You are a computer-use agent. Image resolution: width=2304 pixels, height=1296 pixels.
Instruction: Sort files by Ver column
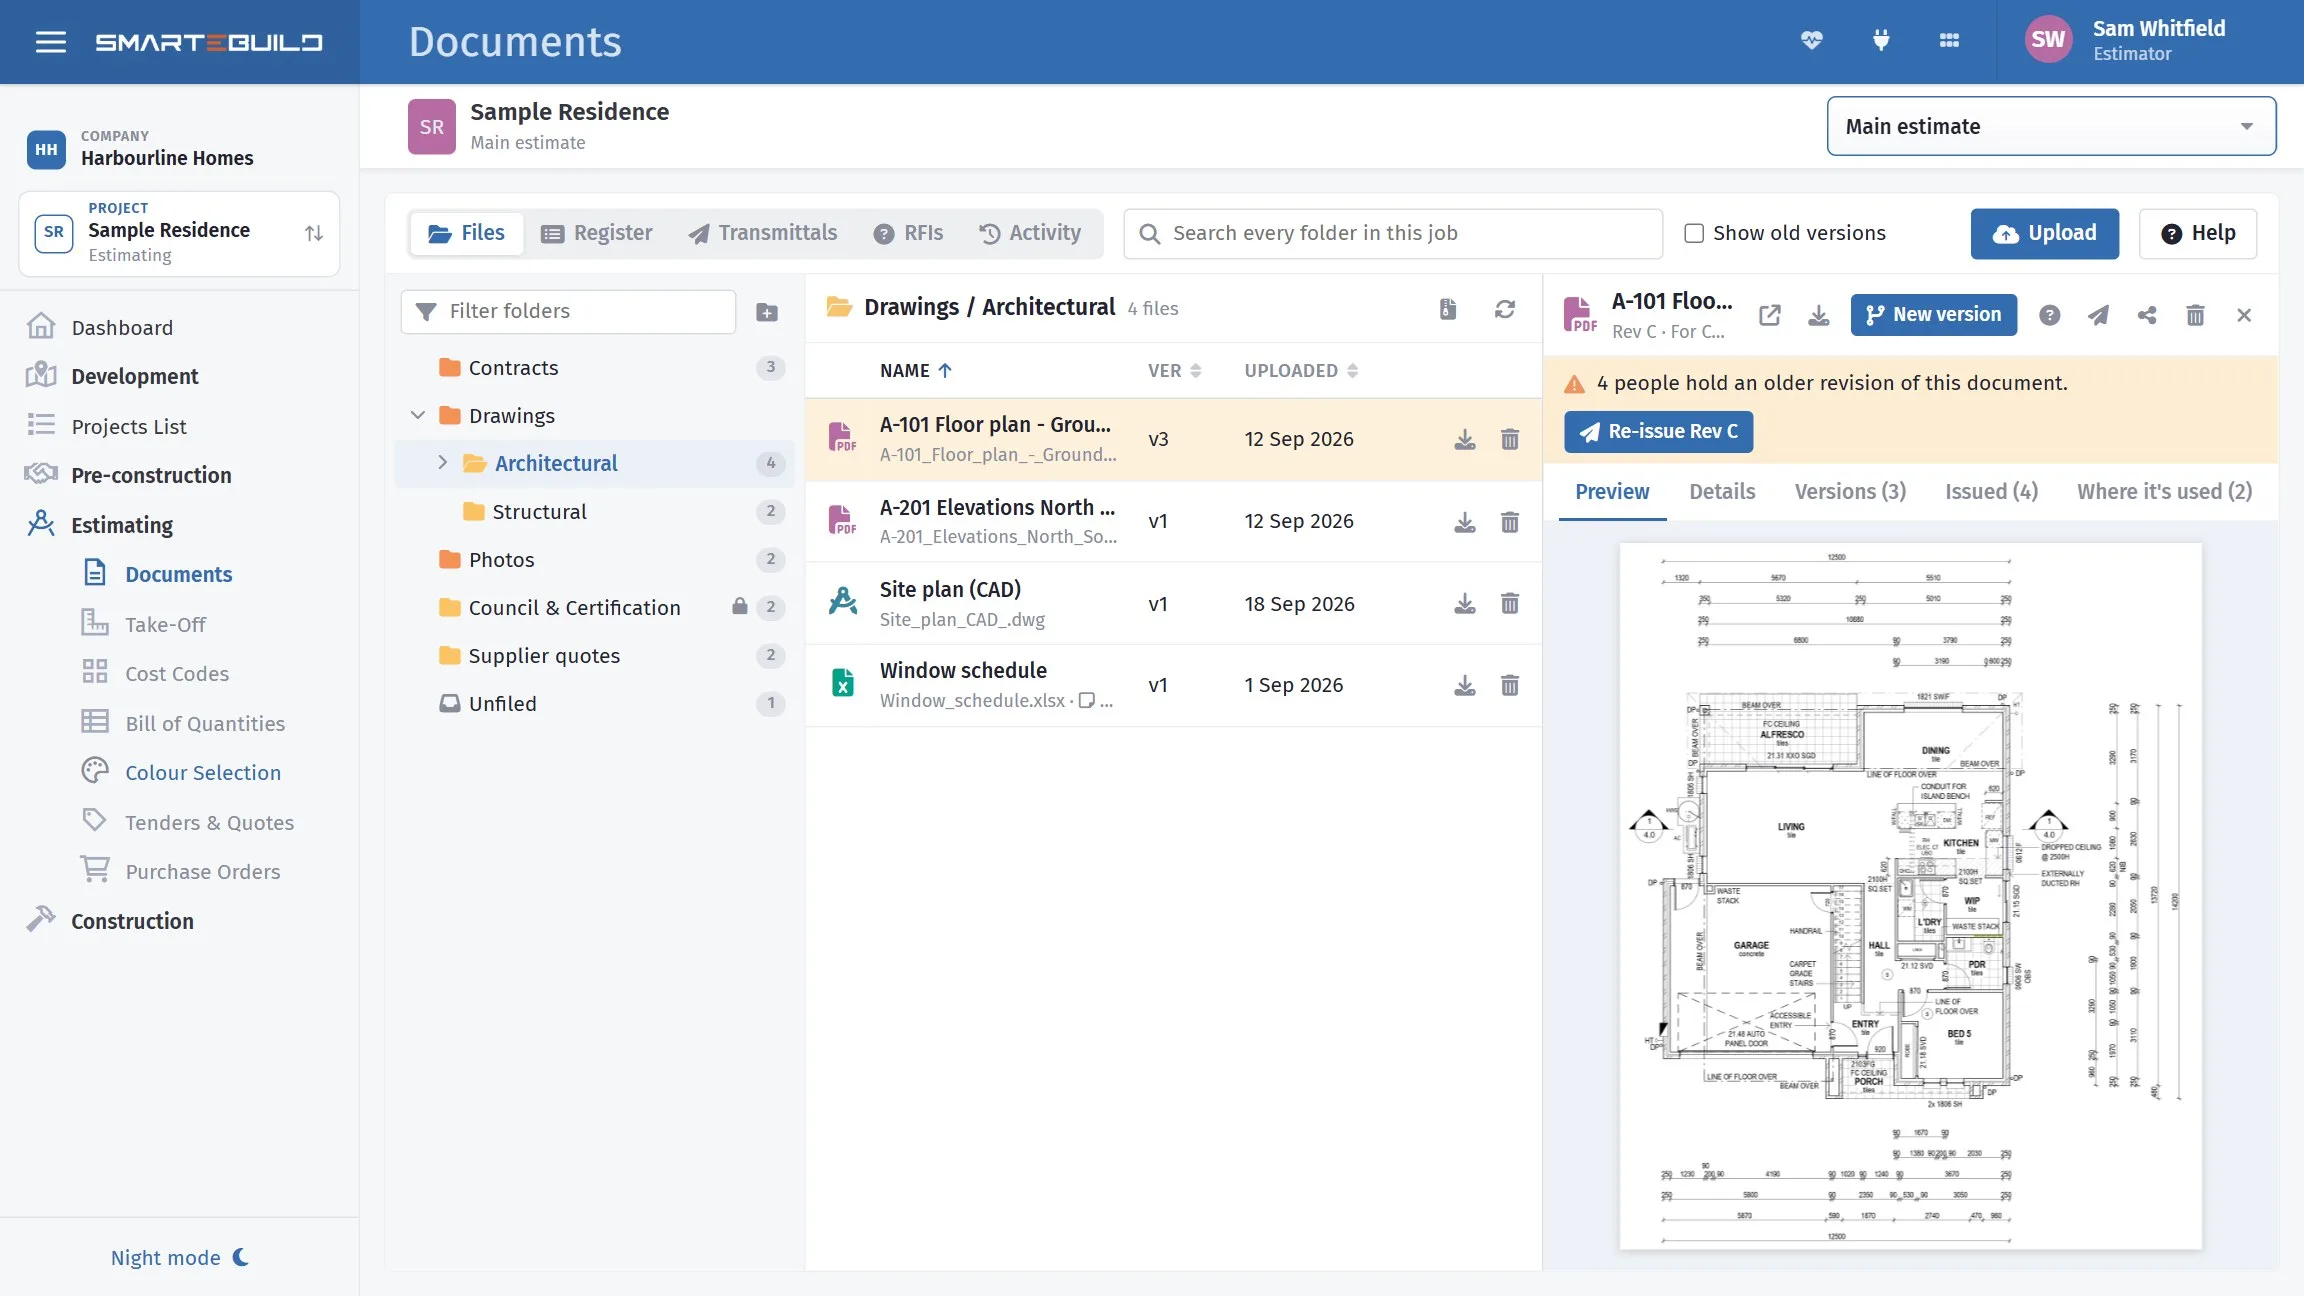(1174, 370)
